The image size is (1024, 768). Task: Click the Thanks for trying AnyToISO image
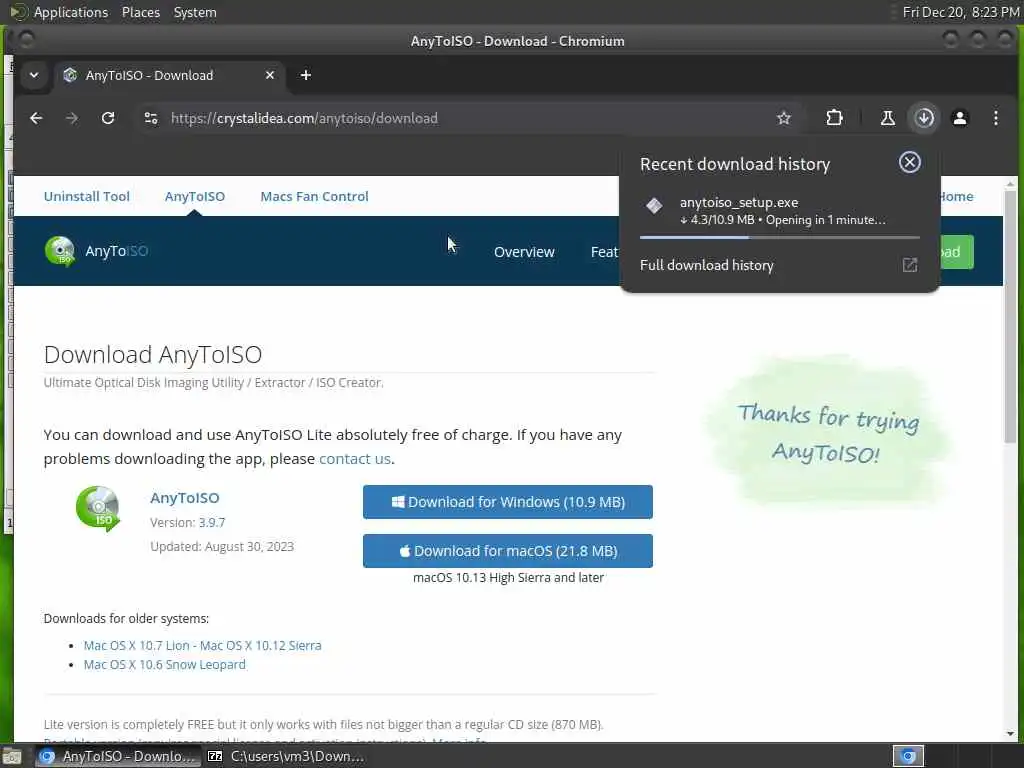[x=828, y=432]
